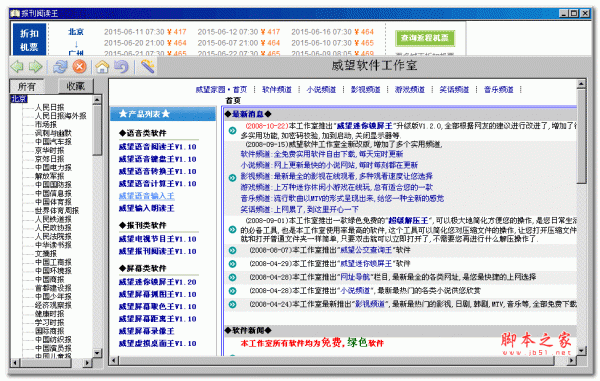
Task: Click the 查询返程机票 green button
Action: [425, 38]
